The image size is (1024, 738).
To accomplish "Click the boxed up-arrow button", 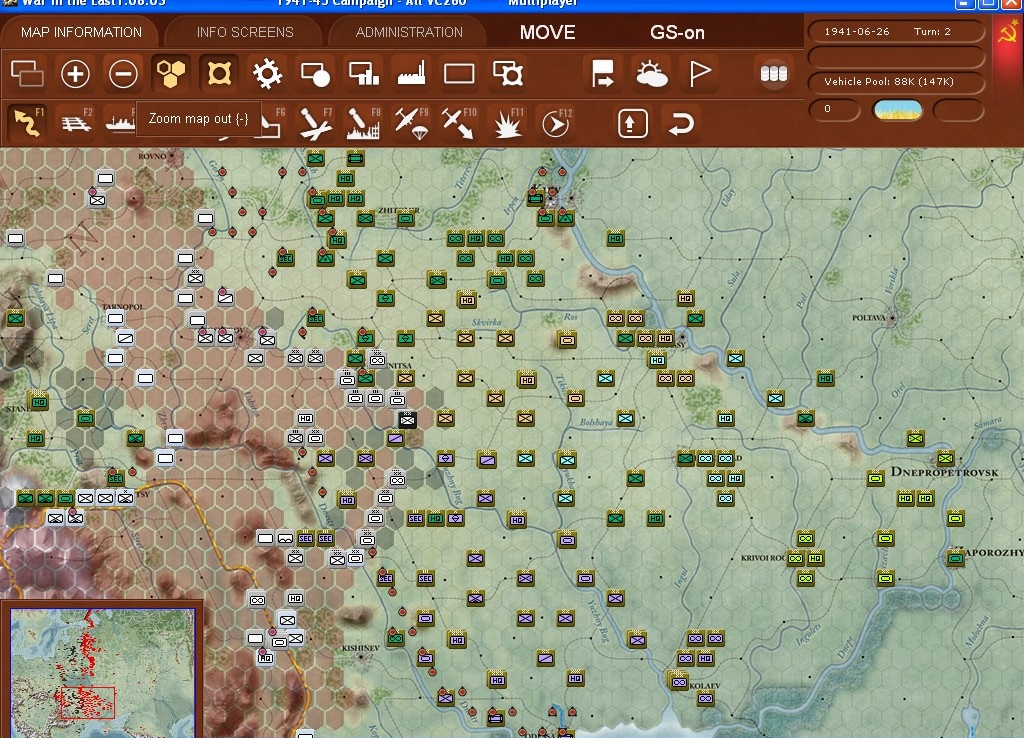I will point(632,123).
